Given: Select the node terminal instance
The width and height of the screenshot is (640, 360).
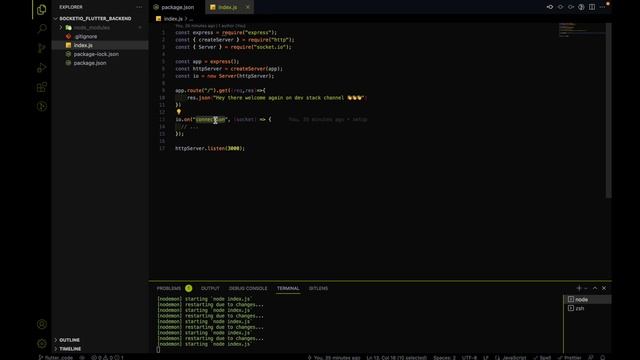Looking at the screenshot, I should pos(587,300).
